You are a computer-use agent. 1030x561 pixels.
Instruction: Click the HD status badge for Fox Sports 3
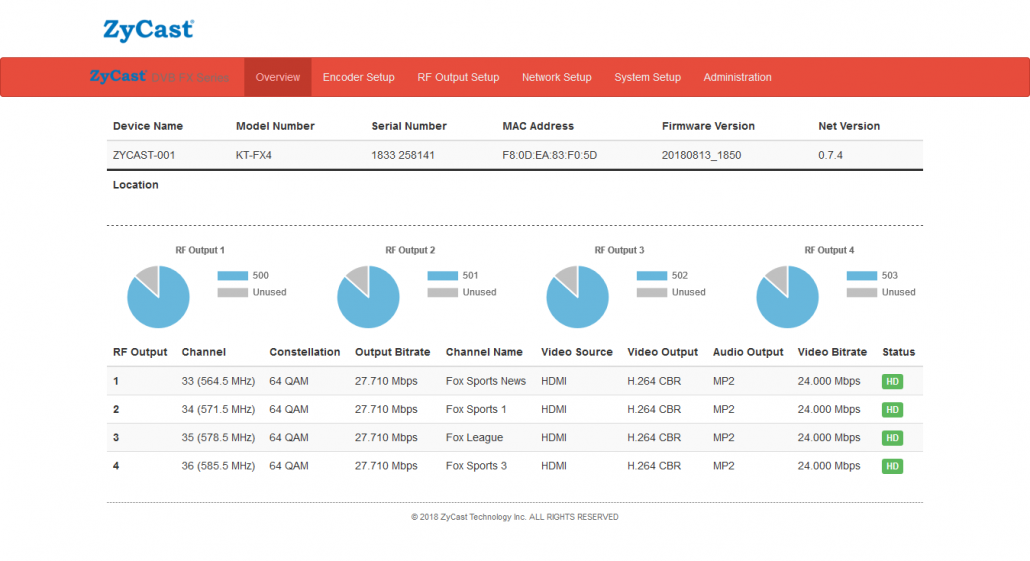point(892,466)
